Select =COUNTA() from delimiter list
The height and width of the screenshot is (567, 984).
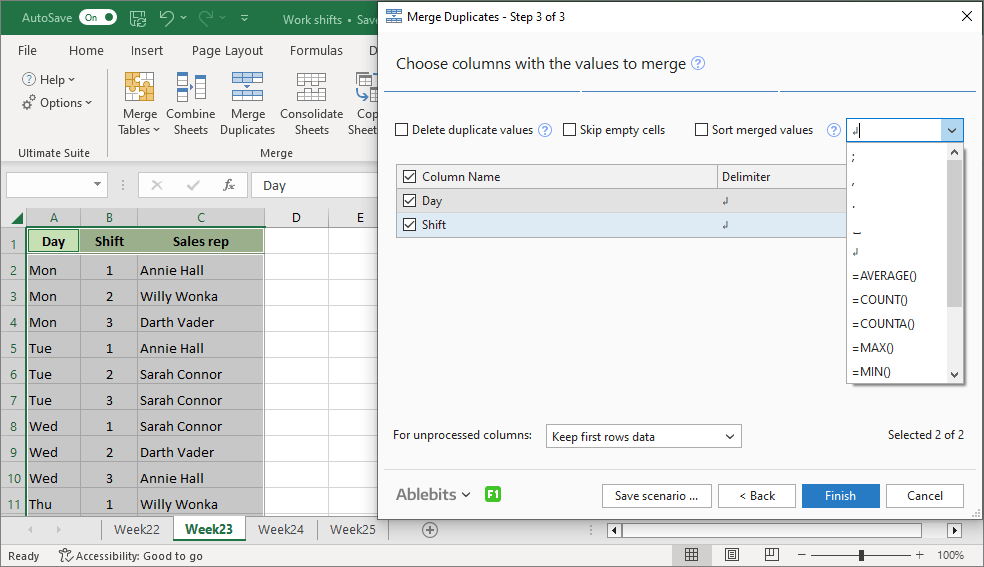point(897,324)
